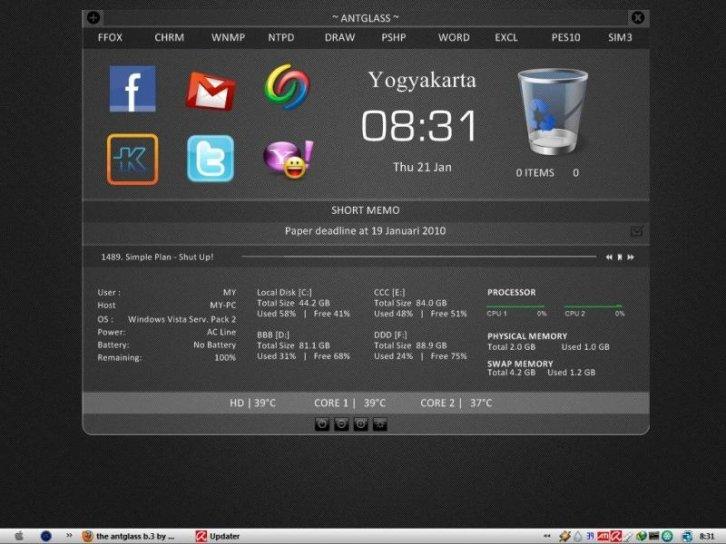Open the Recycle Bin icon
The width and height of the screenshot is (726, 544).
(x=552, y=111)
